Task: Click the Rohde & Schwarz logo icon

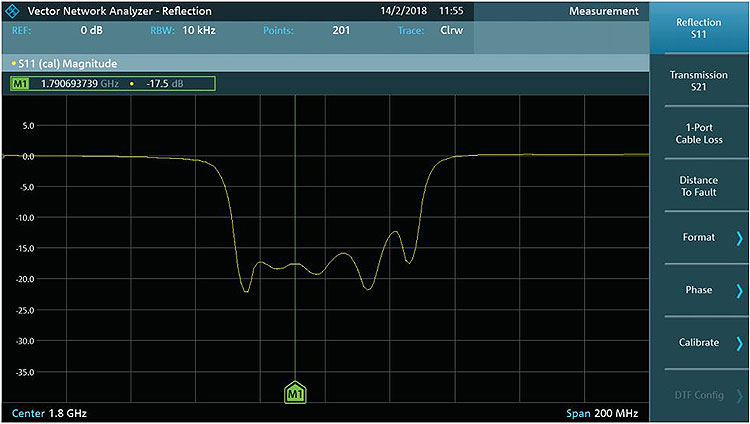Action: [12, 11]
